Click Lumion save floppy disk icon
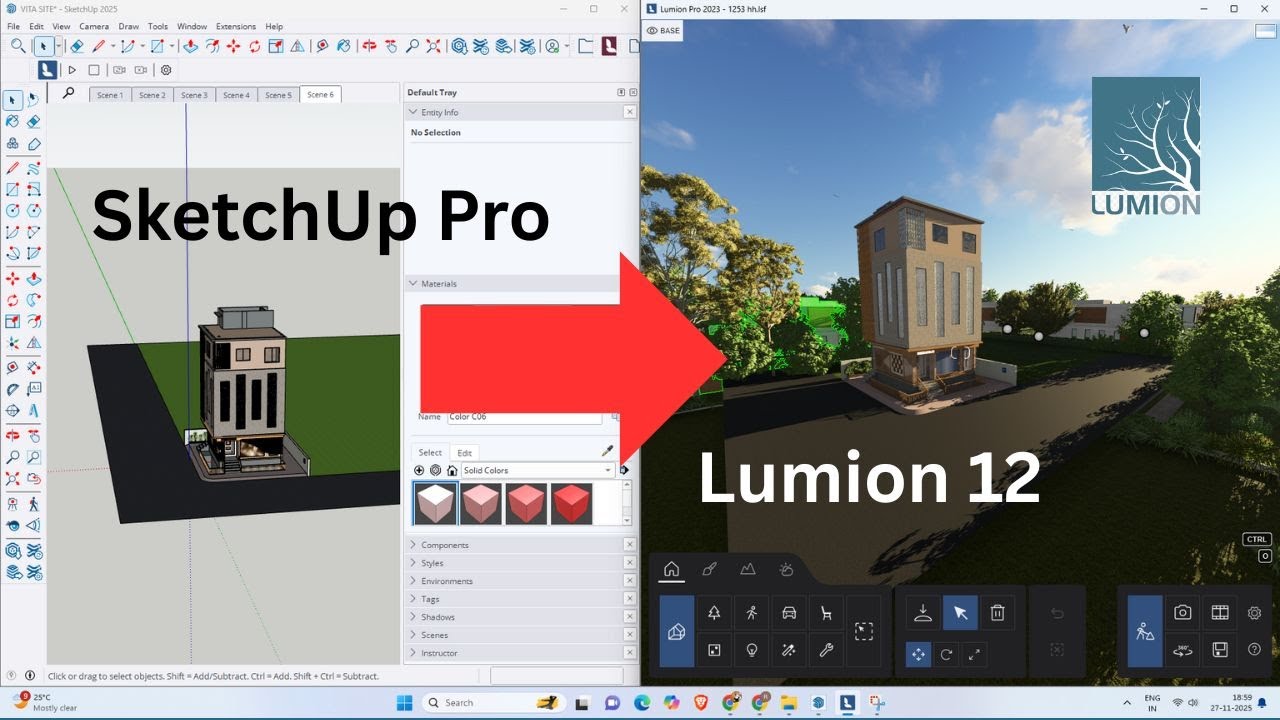Image resolution: width=1280 pixels, height=720 pixels. click(1220, 650)
